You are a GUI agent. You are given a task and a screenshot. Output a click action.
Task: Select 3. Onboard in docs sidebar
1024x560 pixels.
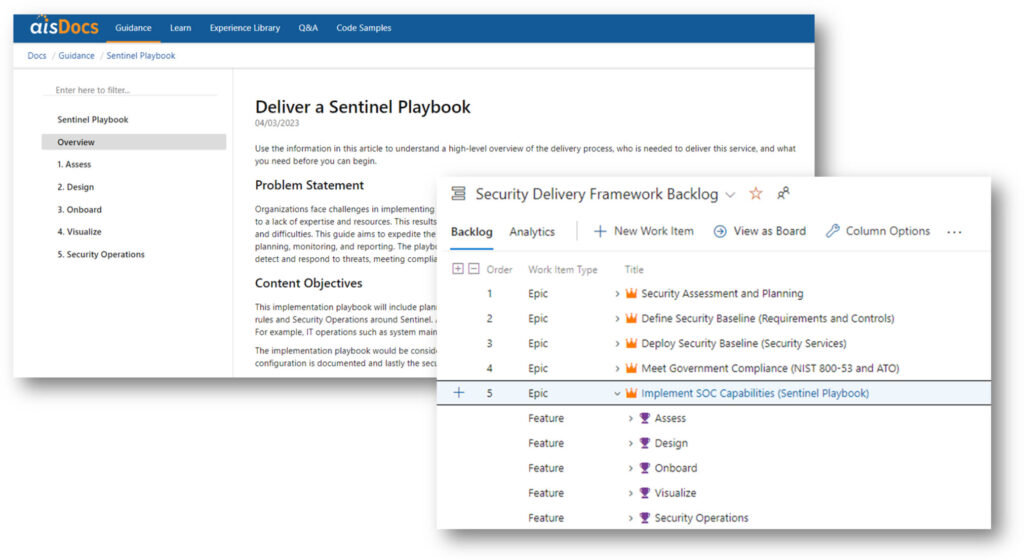pos(79,210)
